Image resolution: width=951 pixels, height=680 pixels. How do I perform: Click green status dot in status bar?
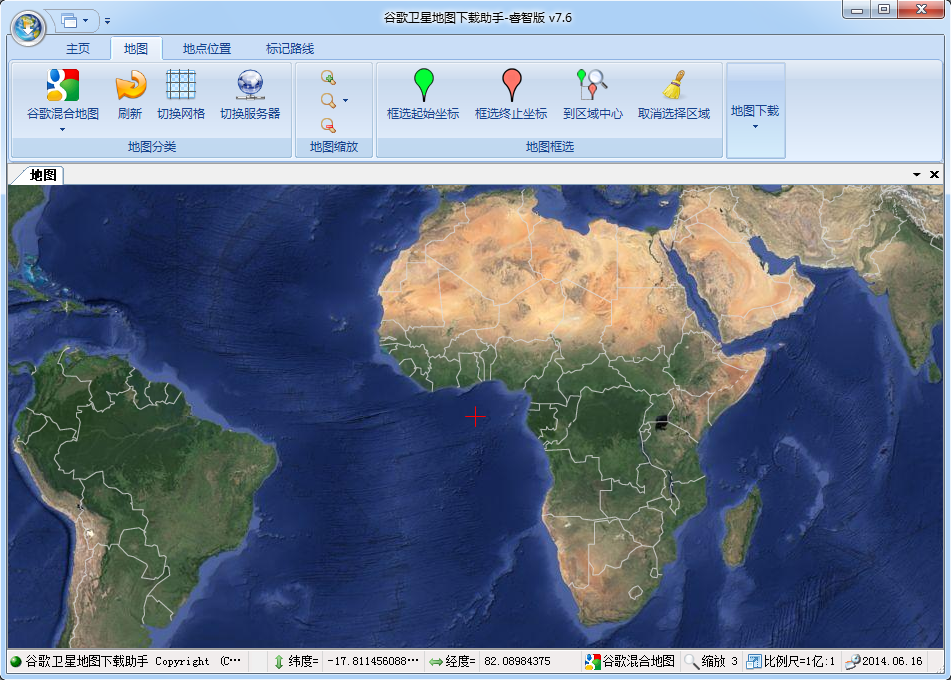pos(16,661)
